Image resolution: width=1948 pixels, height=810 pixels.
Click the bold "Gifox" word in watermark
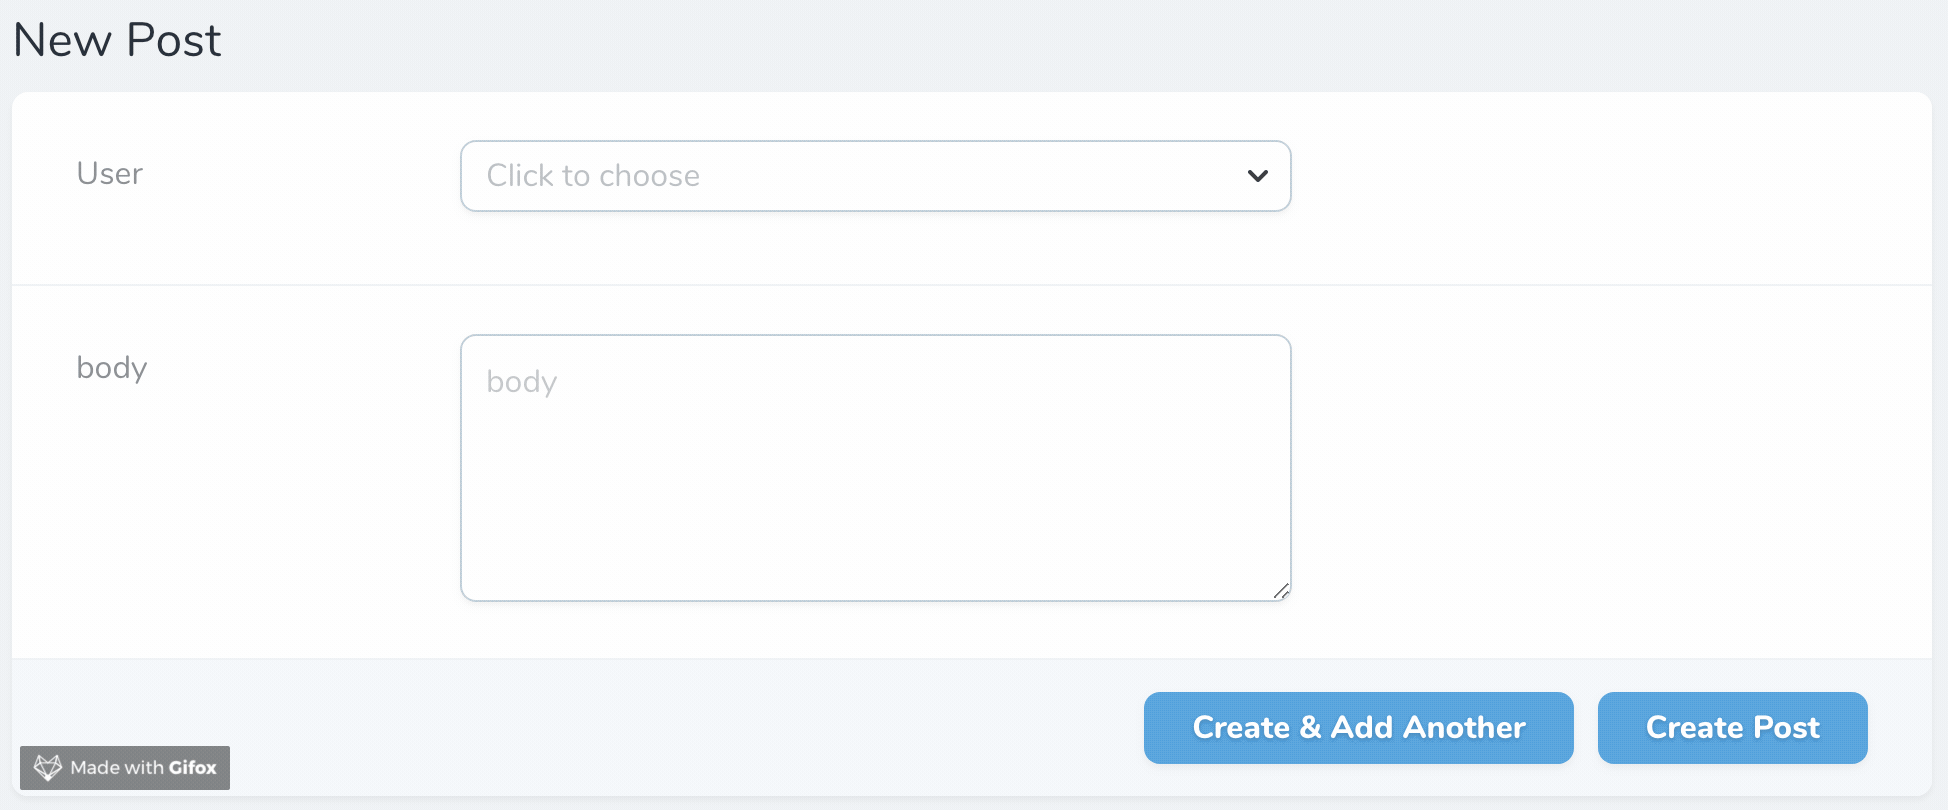[192, 768]
